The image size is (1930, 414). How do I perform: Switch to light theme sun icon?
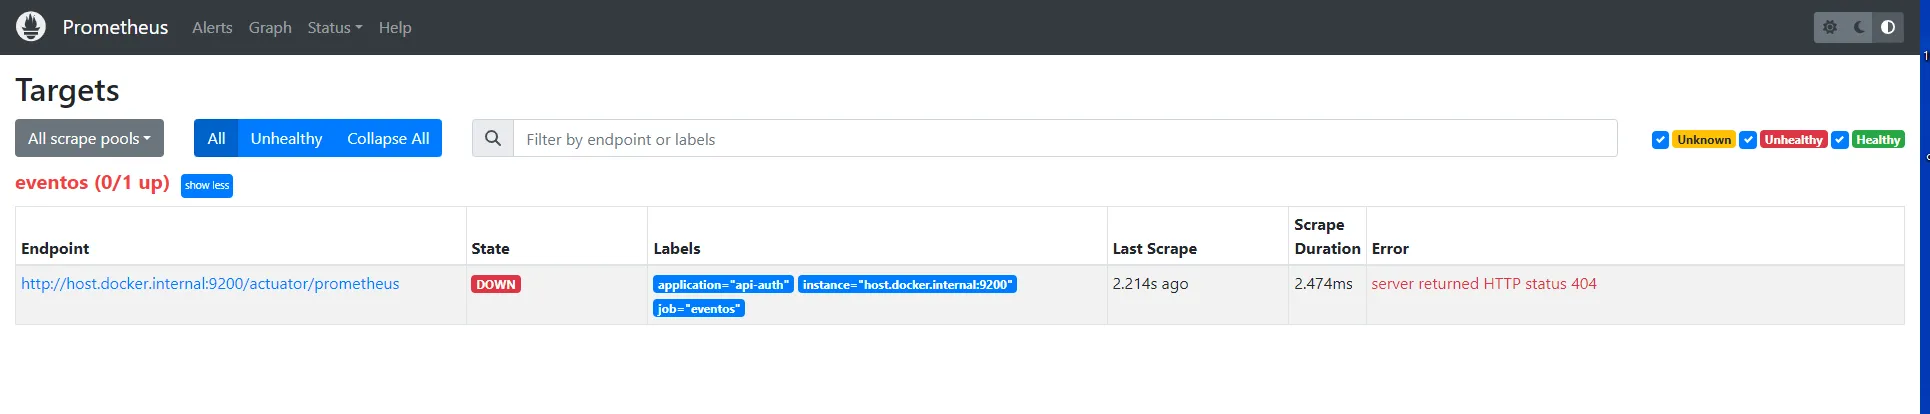click(1830, 27)
